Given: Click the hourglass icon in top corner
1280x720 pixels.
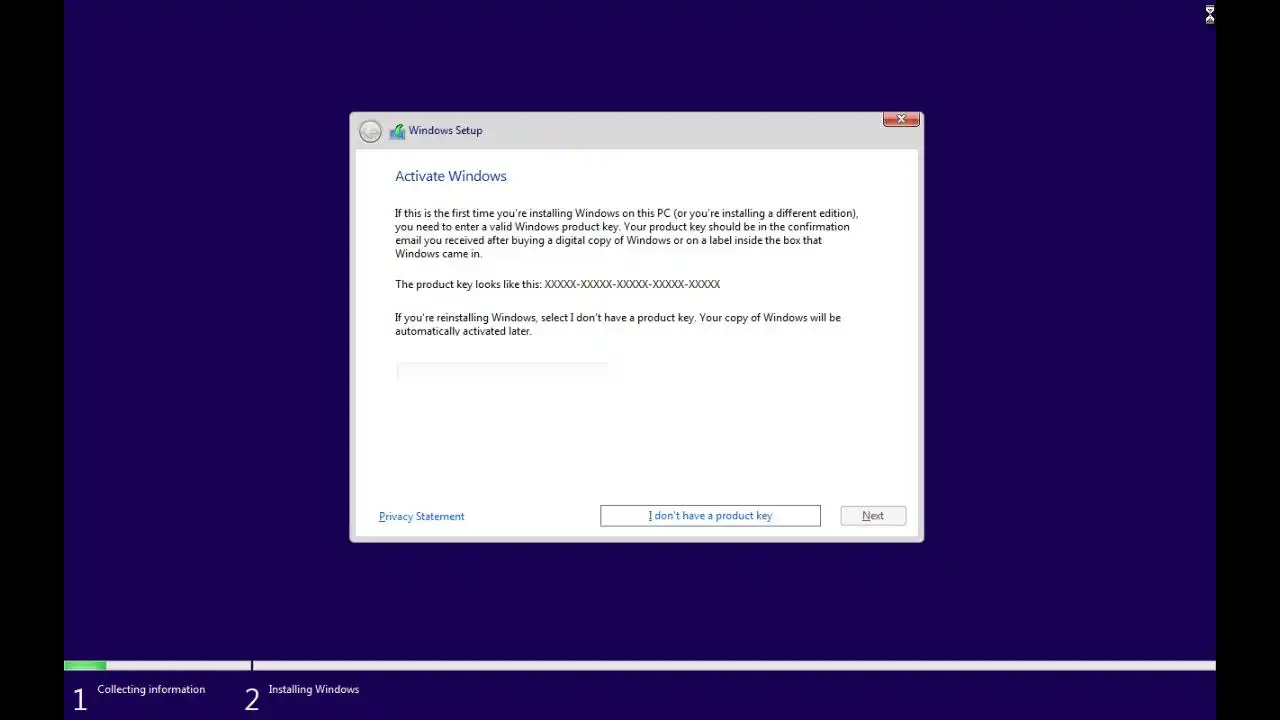Looking at the screenshot, I should tap(1210, 14).
